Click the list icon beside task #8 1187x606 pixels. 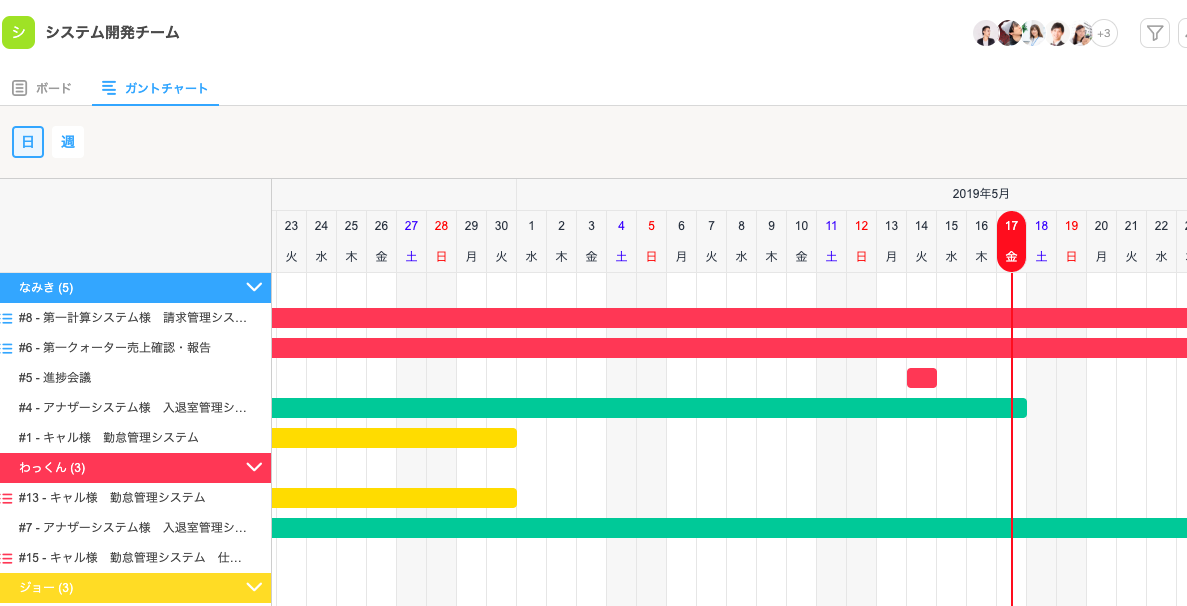pos(7,319)
